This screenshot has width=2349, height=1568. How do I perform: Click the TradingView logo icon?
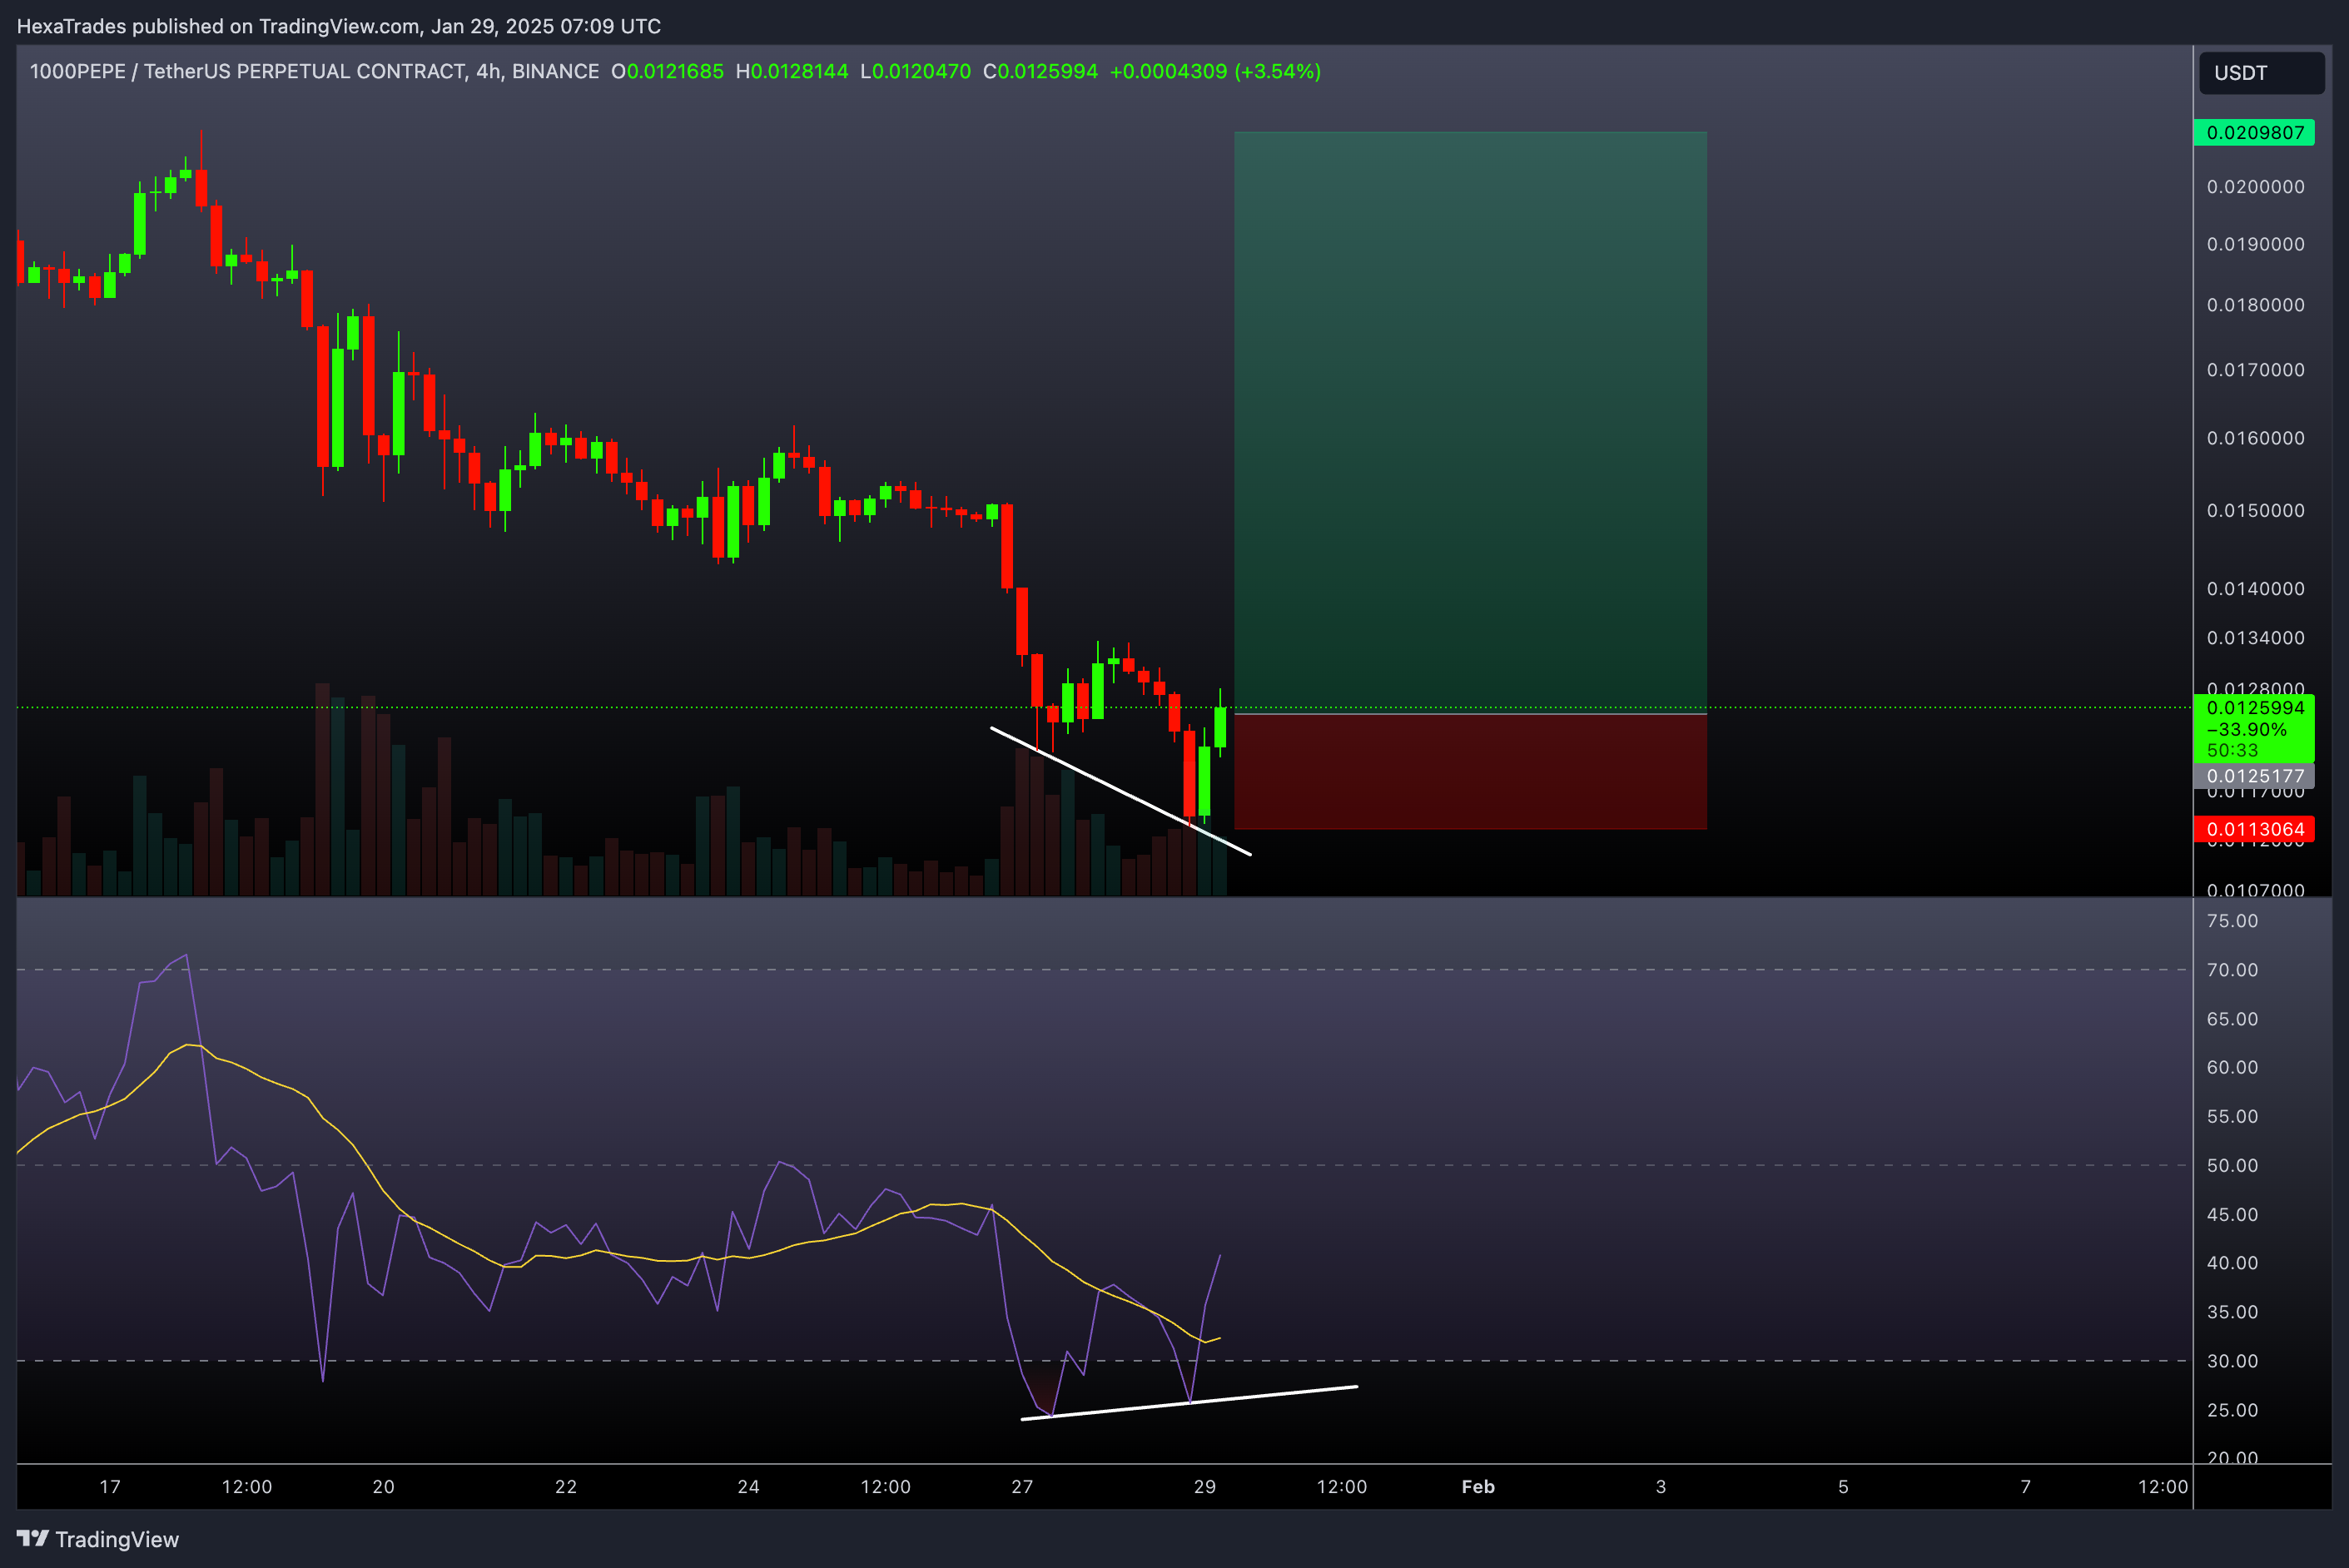(32, 1538)
